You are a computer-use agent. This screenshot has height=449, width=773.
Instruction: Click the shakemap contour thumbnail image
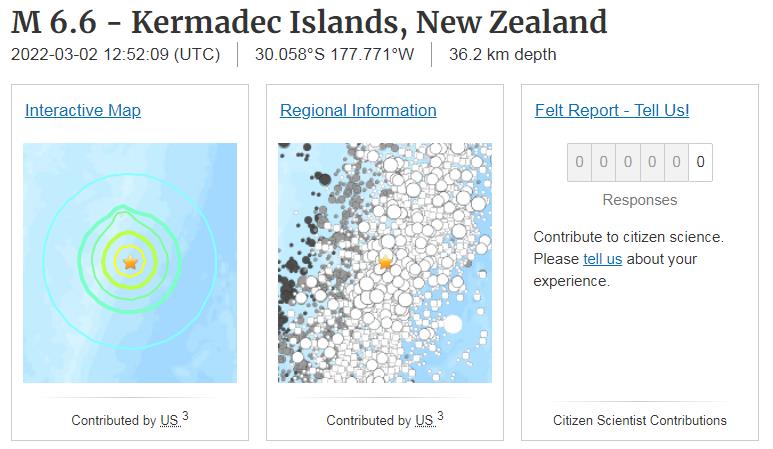(130, 263)
